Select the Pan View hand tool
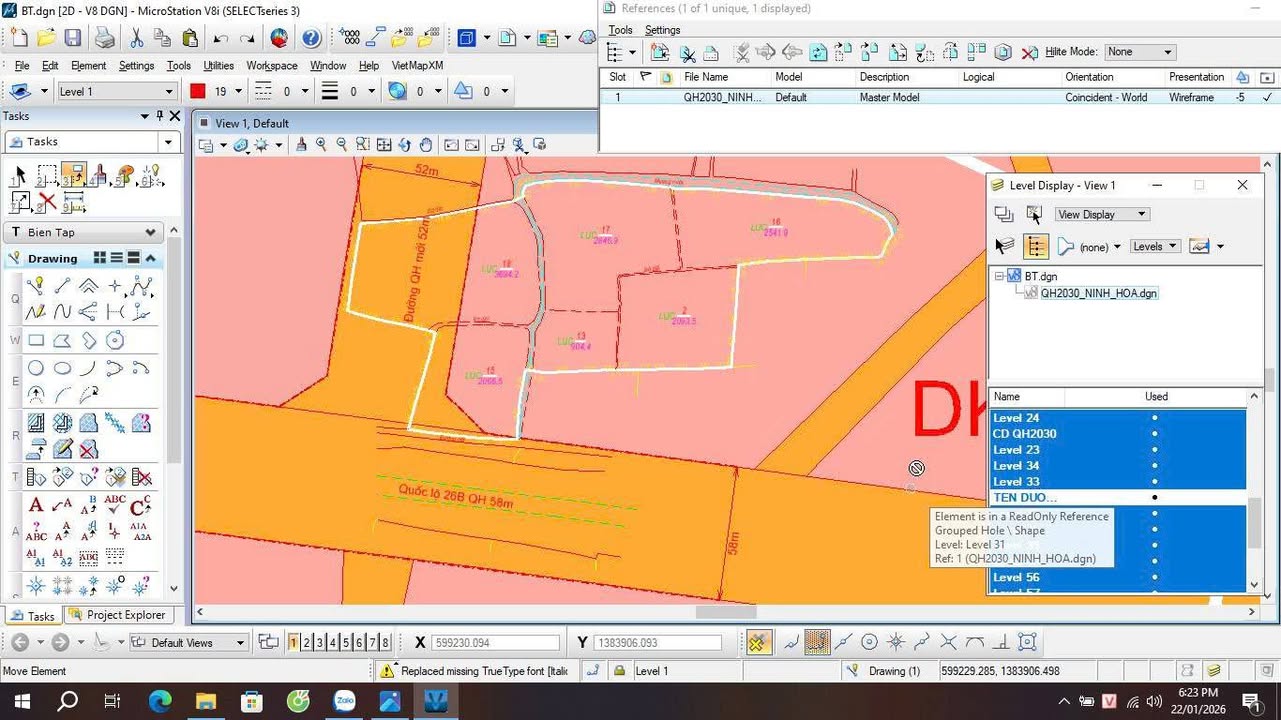This screenshot has height=720, width=1281. click(x=426, y=145)
